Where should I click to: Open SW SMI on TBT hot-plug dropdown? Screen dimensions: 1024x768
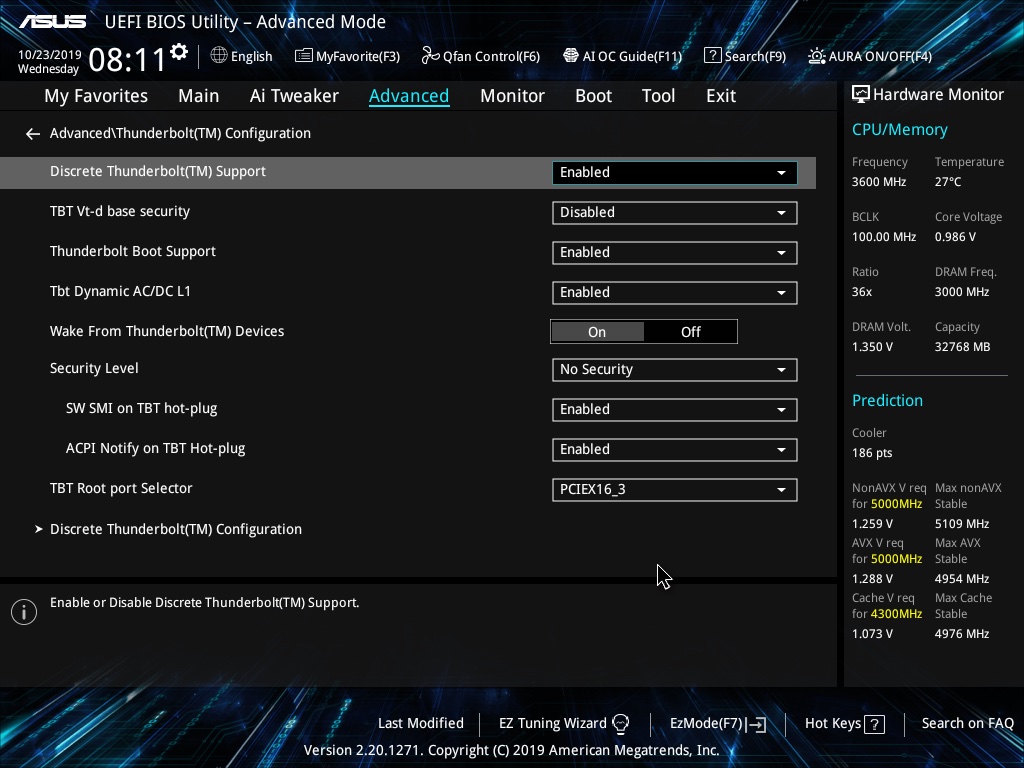(x=675, y=409)
